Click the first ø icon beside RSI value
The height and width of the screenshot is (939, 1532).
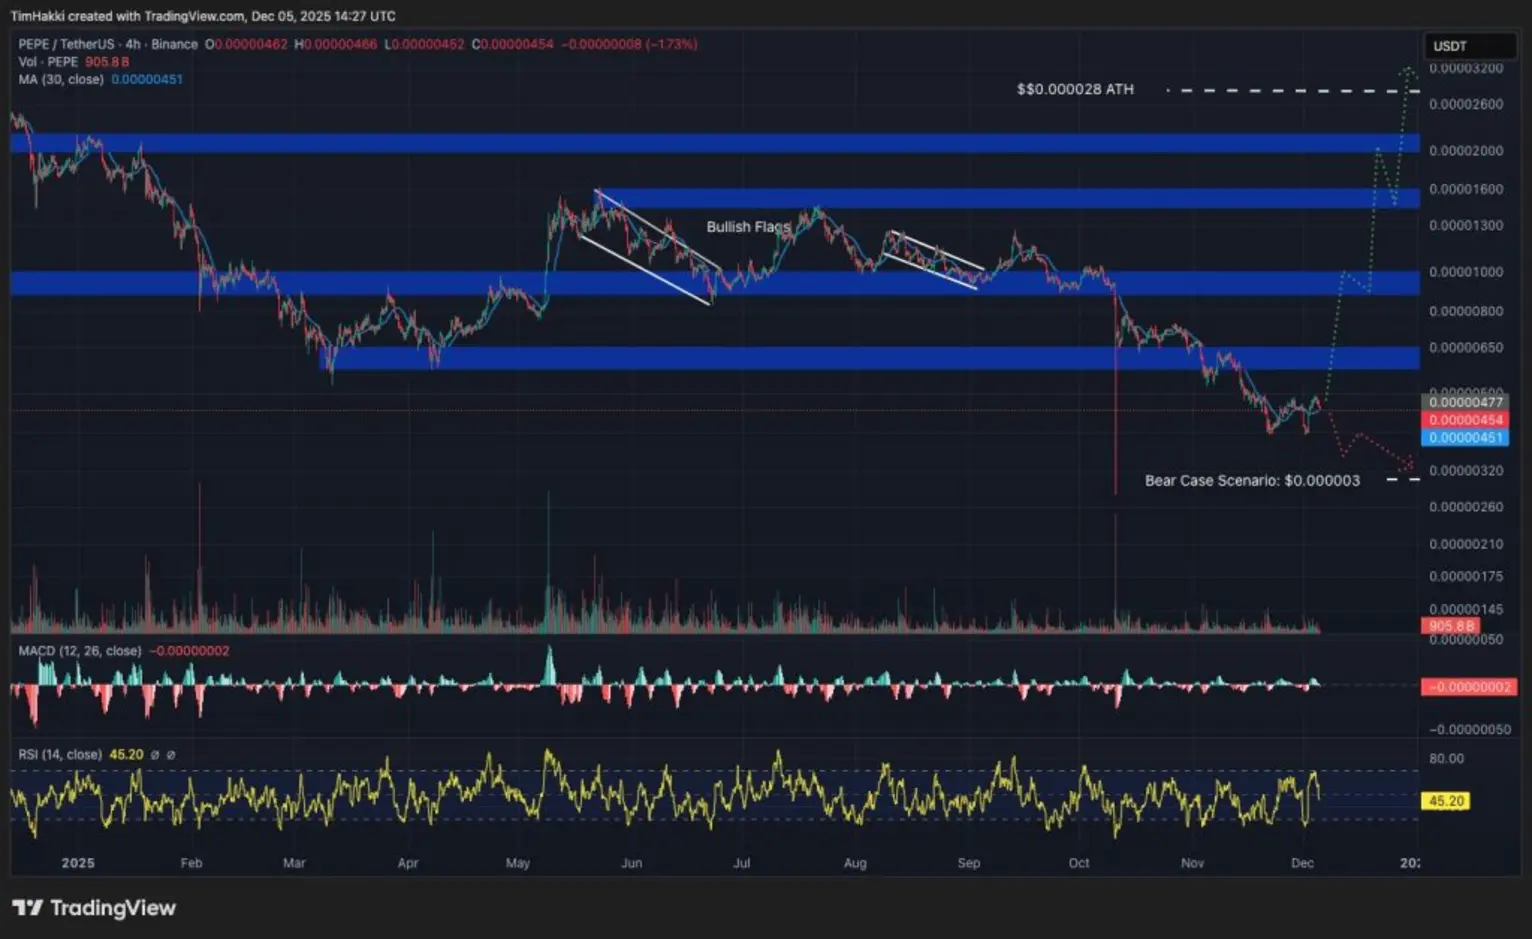[x=156, y=754]
